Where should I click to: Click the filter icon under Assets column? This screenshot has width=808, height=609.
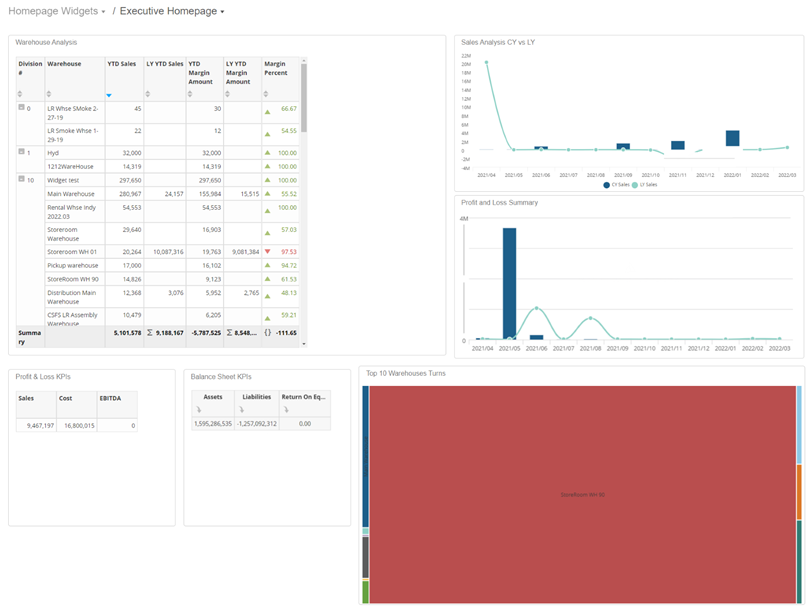click(198, 410)
